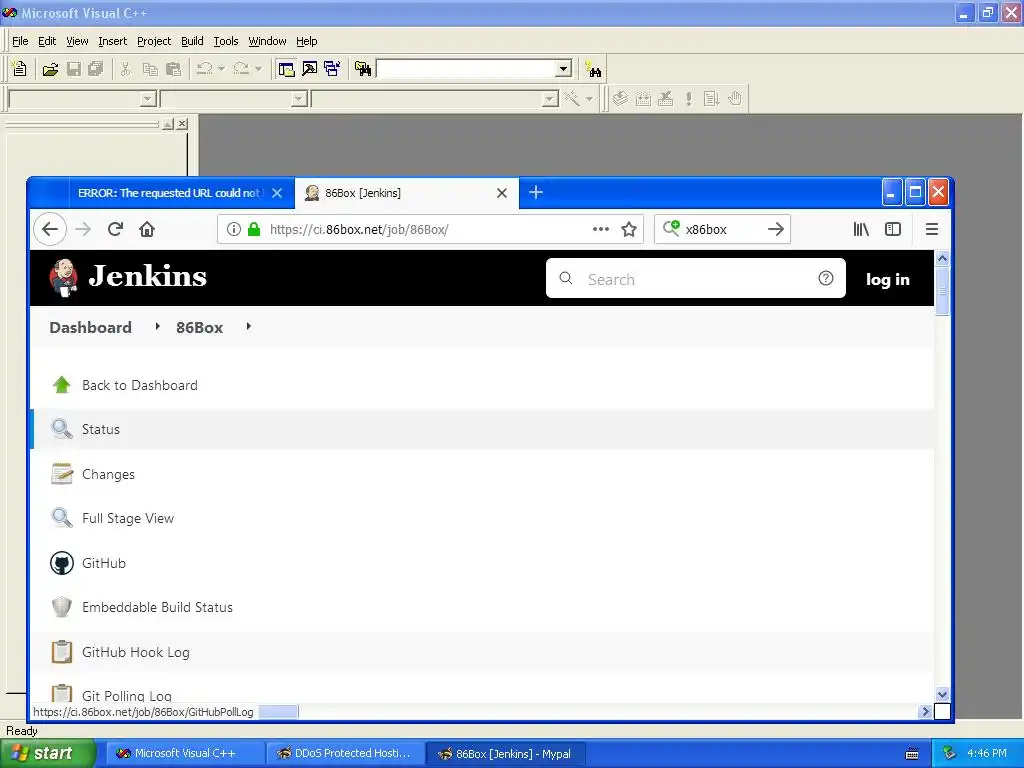Expand the Dashboard breadcrumb arrow
The width and height of the screenshot is (1024, 768).
tap(157, 327)
